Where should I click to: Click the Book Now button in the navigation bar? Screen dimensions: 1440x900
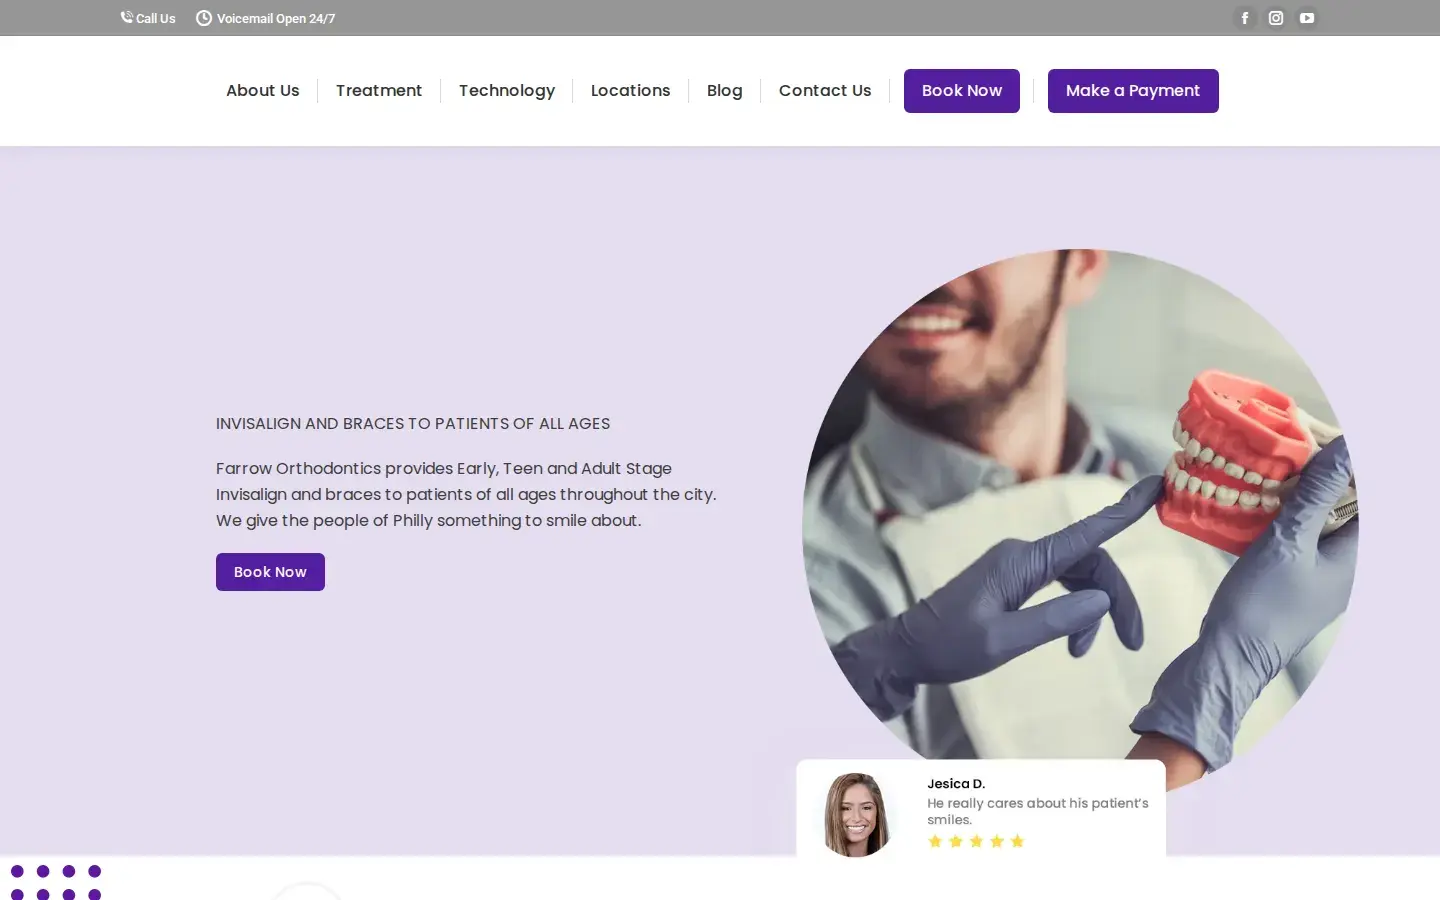tap(962, 91)
